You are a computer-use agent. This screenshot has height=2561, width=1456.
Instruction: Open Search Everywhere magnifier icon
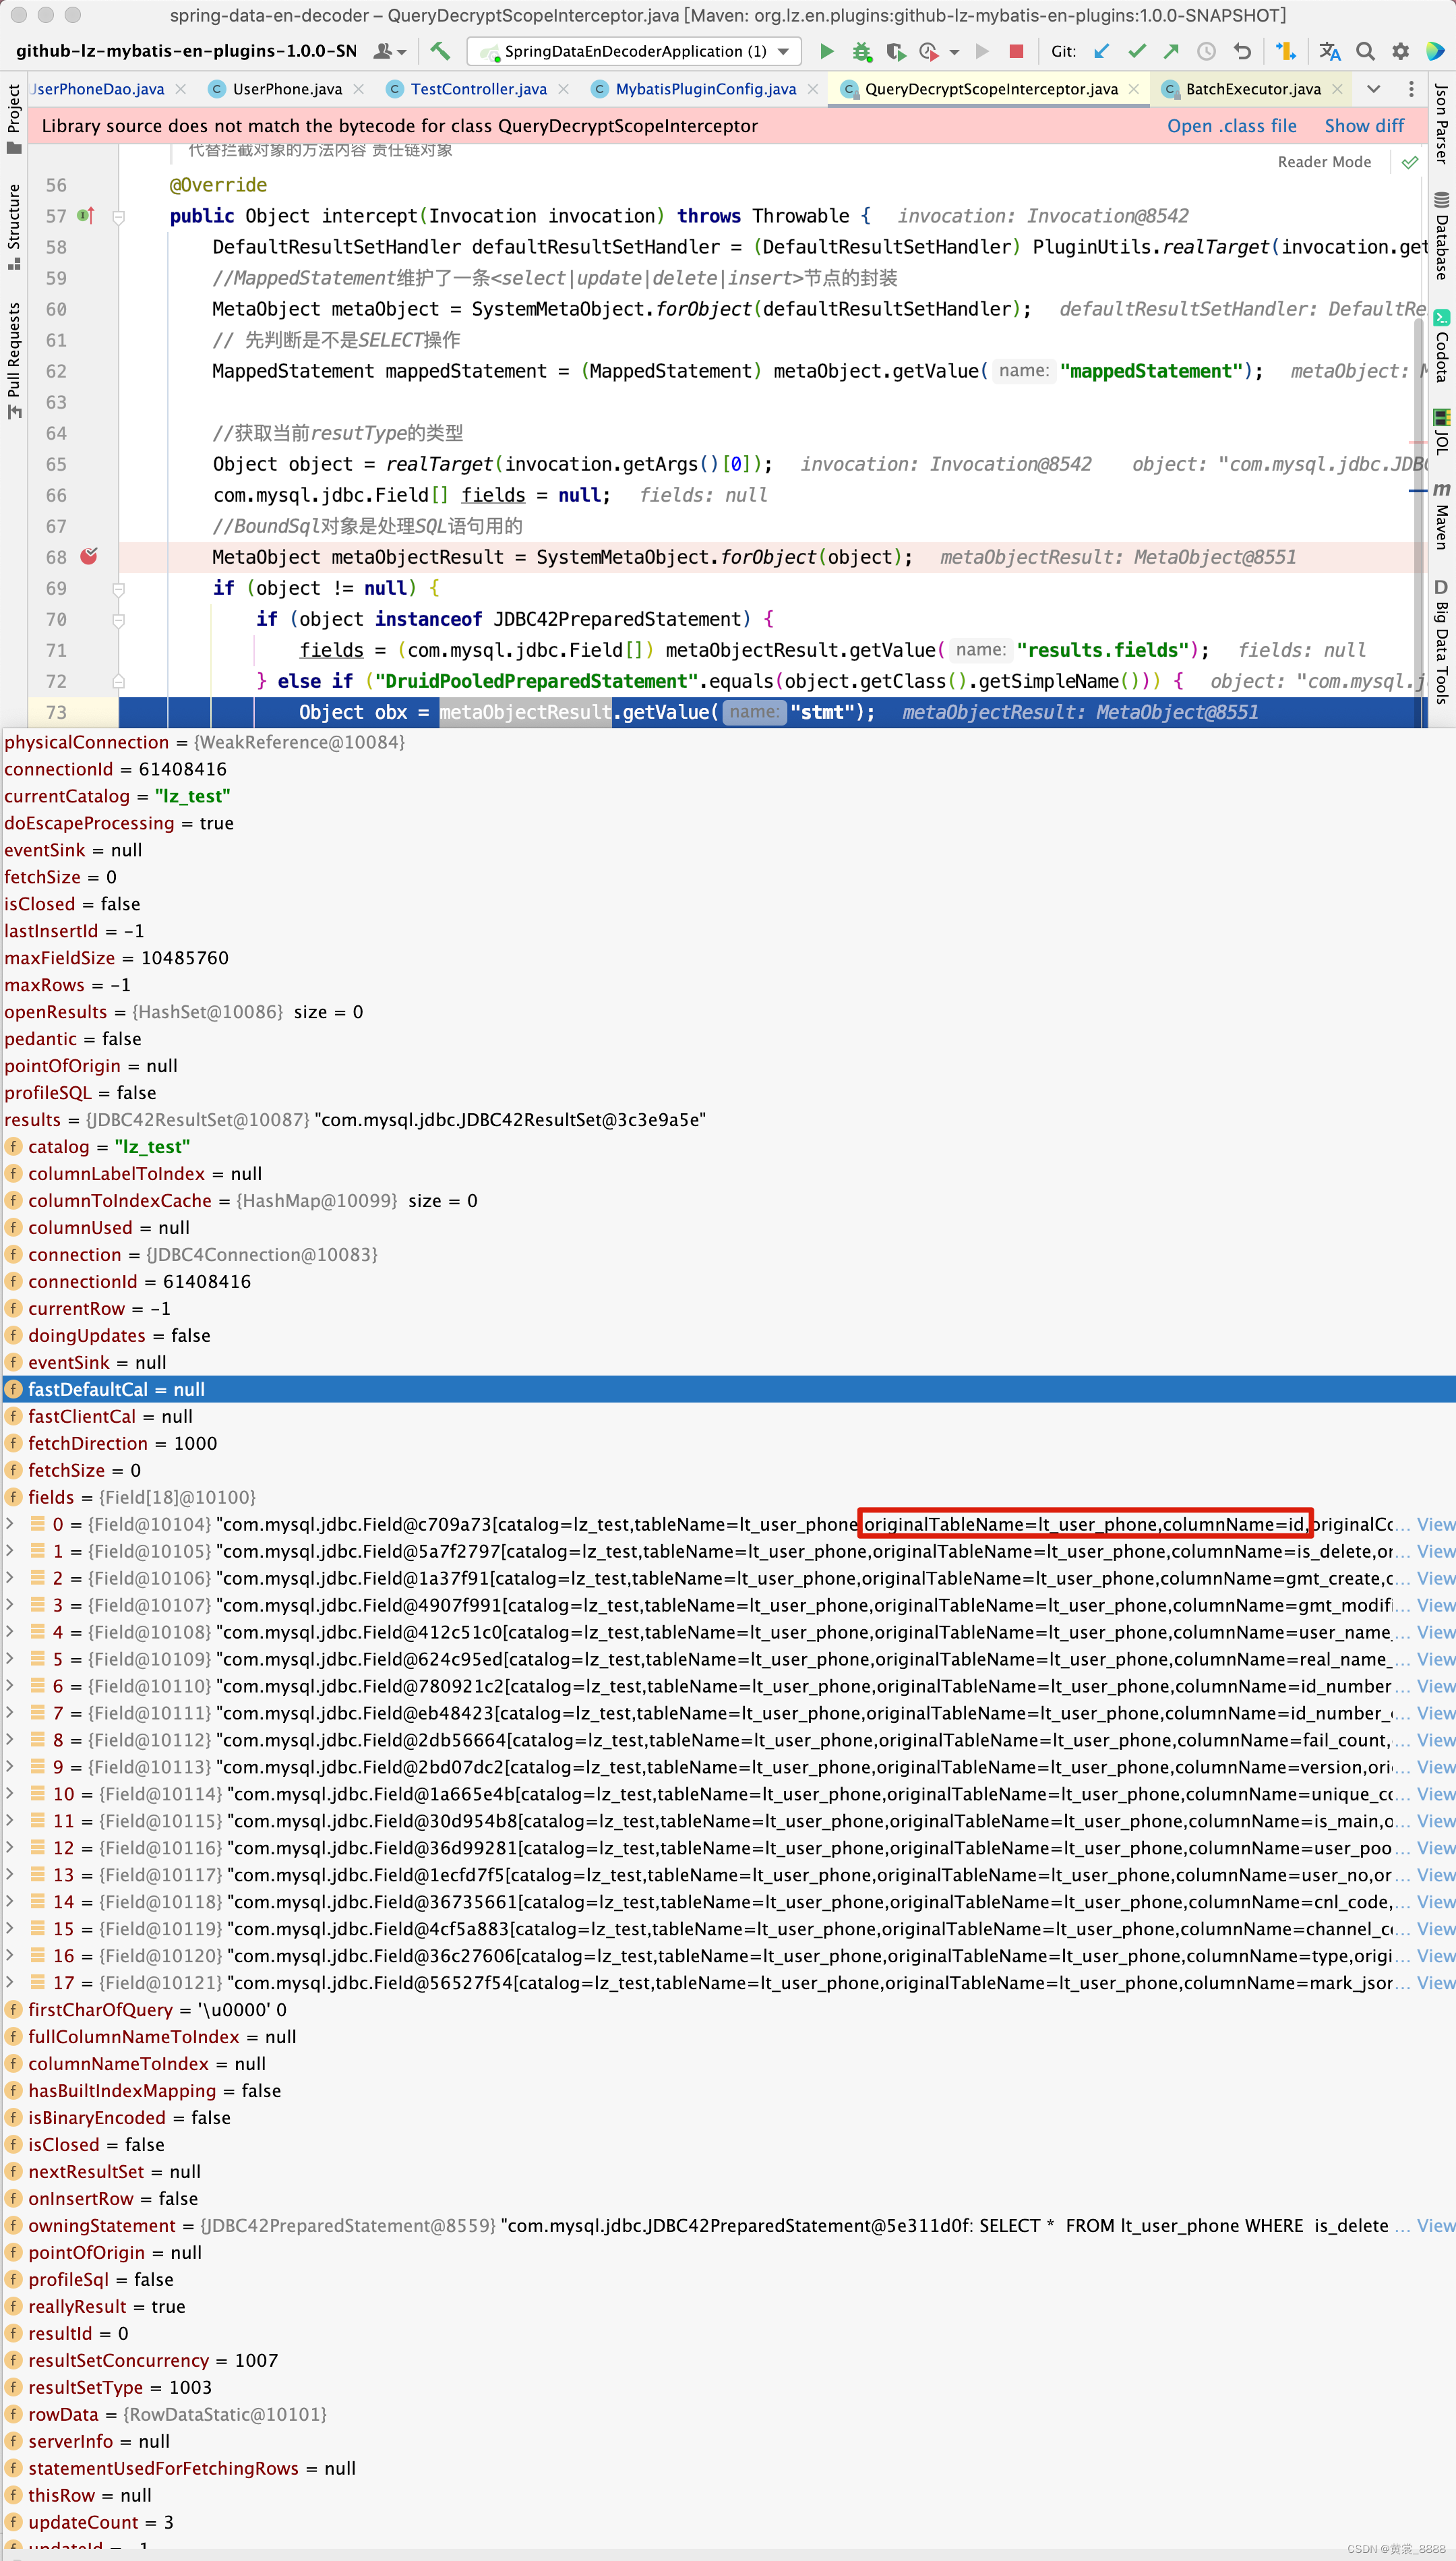[1365, 51]
